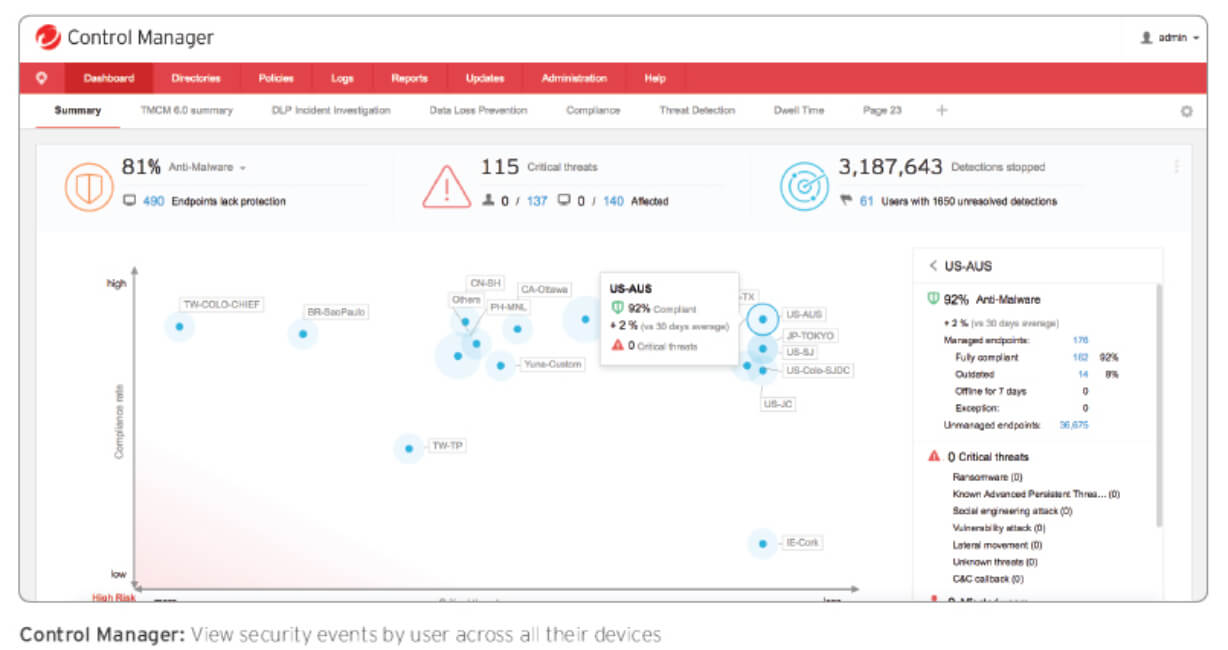The image size is (1228, 650).
Task: Open the widget options dots beside Detections stopped
Action: pos(1175,167)
